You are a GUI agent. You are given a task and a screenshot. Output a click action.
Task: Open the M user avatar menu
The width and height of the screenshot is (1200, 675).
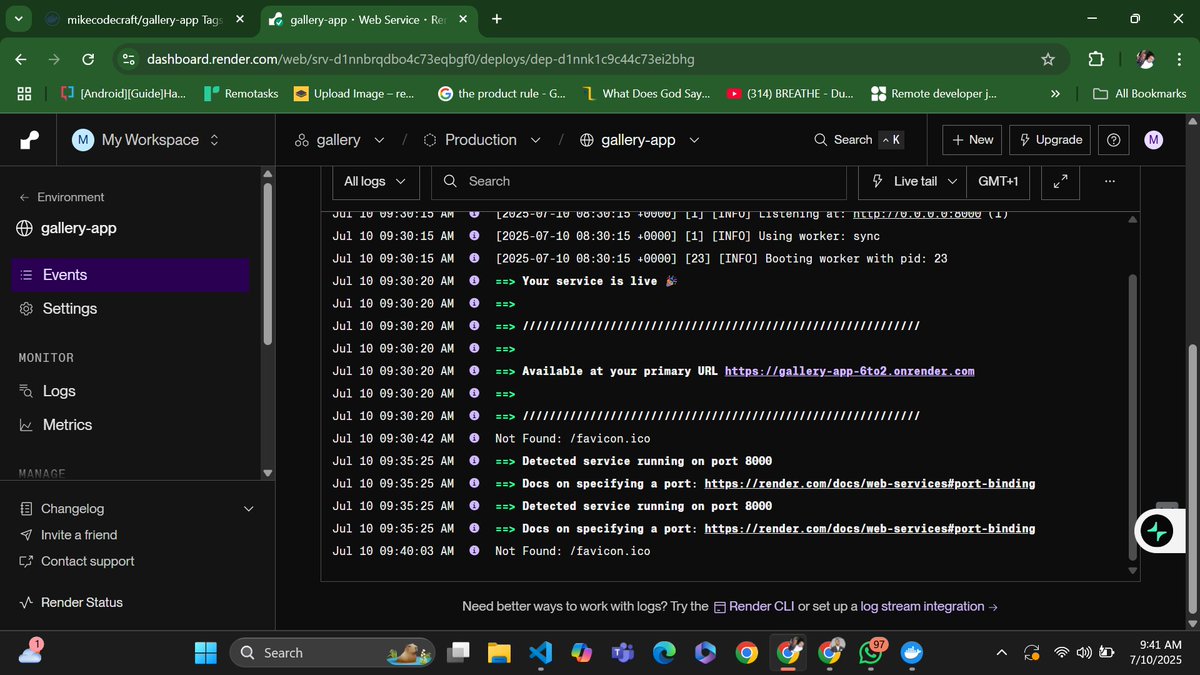point(1154,140)
